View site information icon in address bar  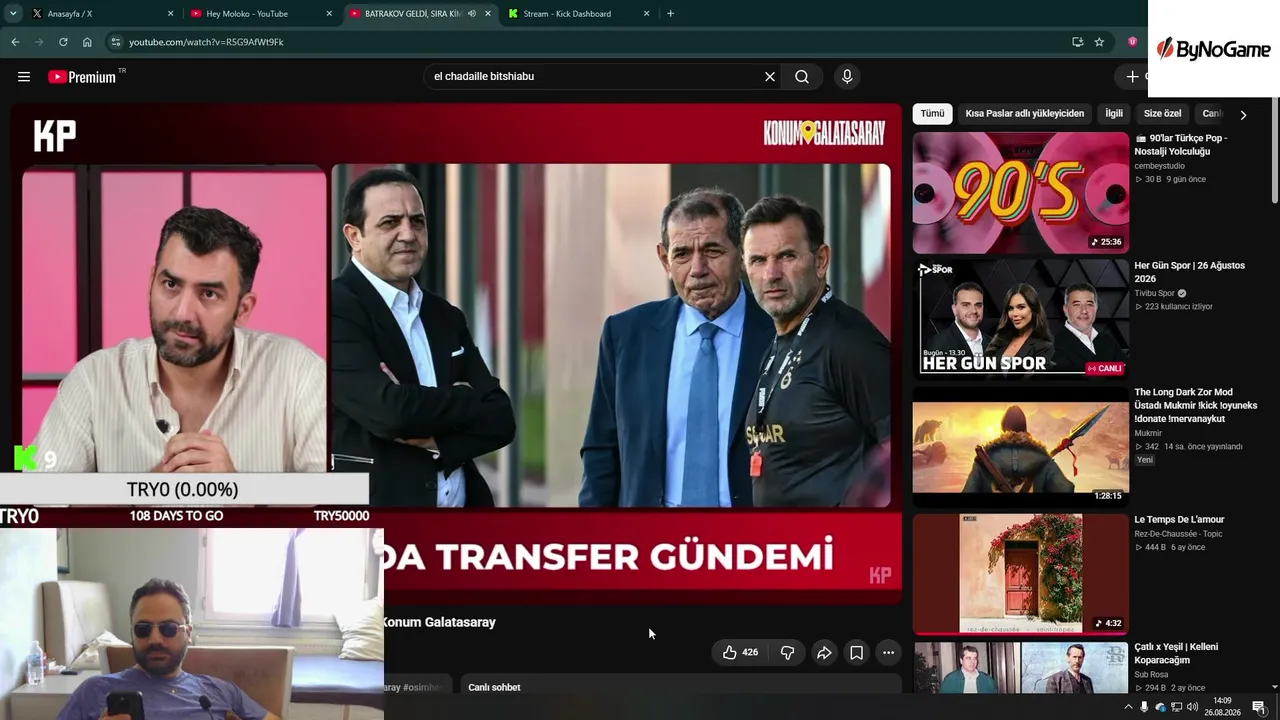115,42
